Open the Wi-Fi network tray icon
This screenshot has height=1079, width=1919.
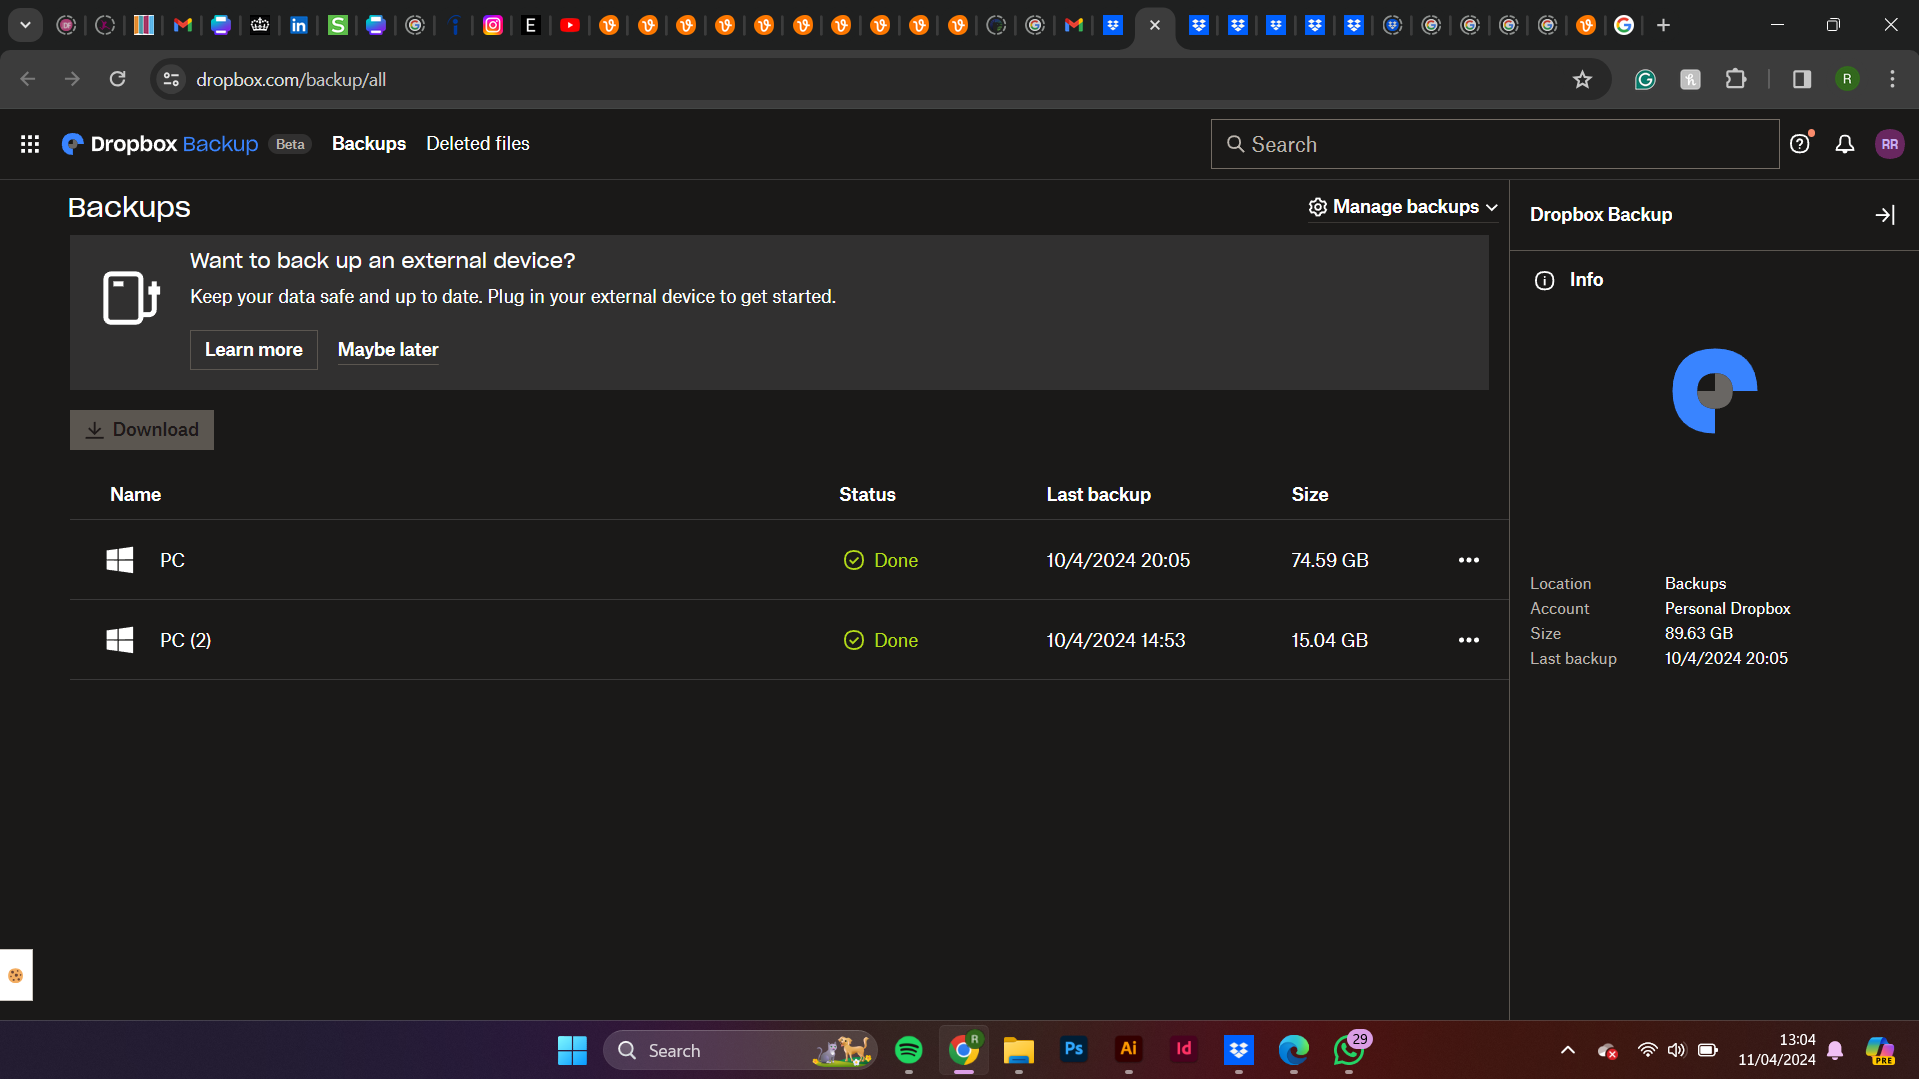coord(1647,1050)
